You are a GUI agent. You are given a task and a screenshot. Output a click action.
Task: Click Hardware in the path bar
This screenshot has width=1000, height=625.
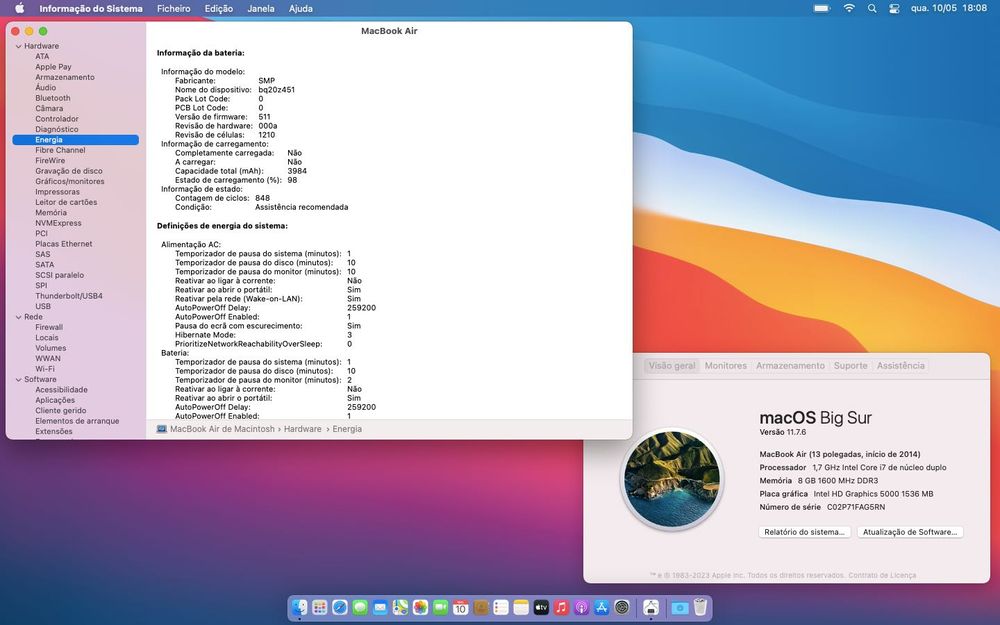coord(302,429)
